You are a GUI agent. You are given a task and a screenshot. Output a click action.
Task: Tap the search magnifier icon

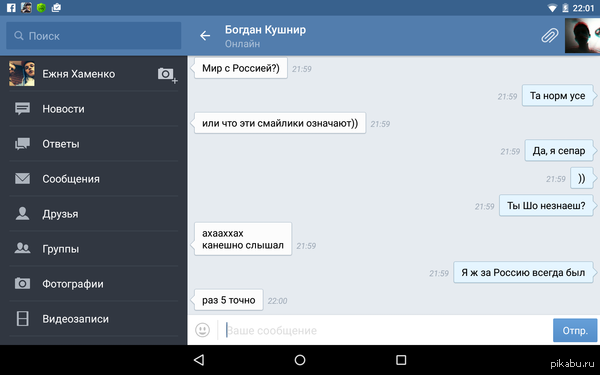(x=19, y=36)
